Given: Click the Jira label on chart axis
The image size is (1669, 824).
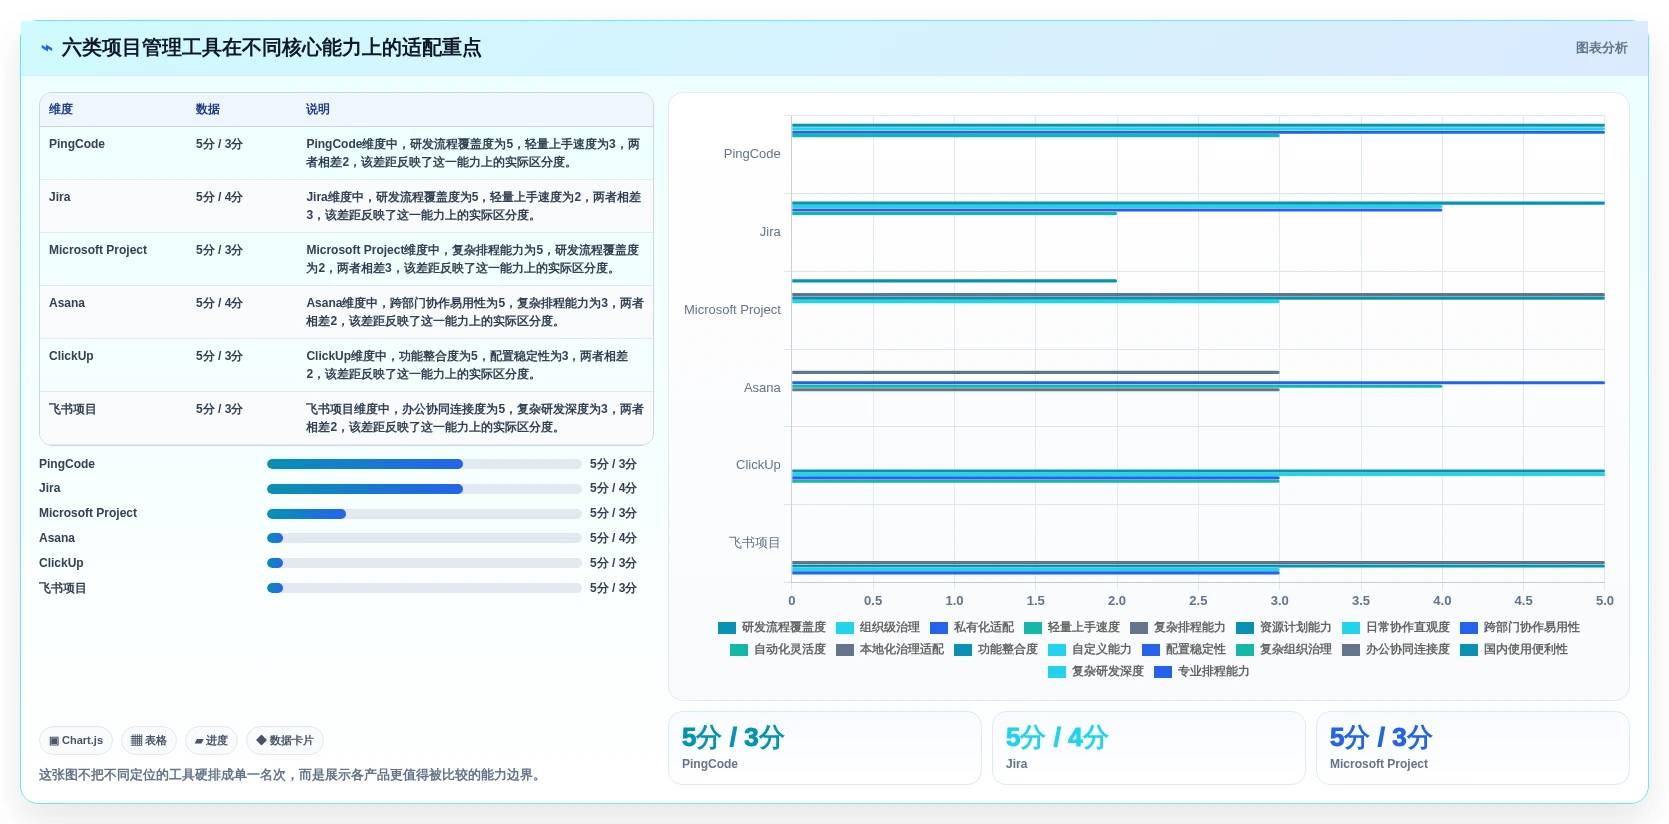Looking at the screenshot, I should pos(770,232).
